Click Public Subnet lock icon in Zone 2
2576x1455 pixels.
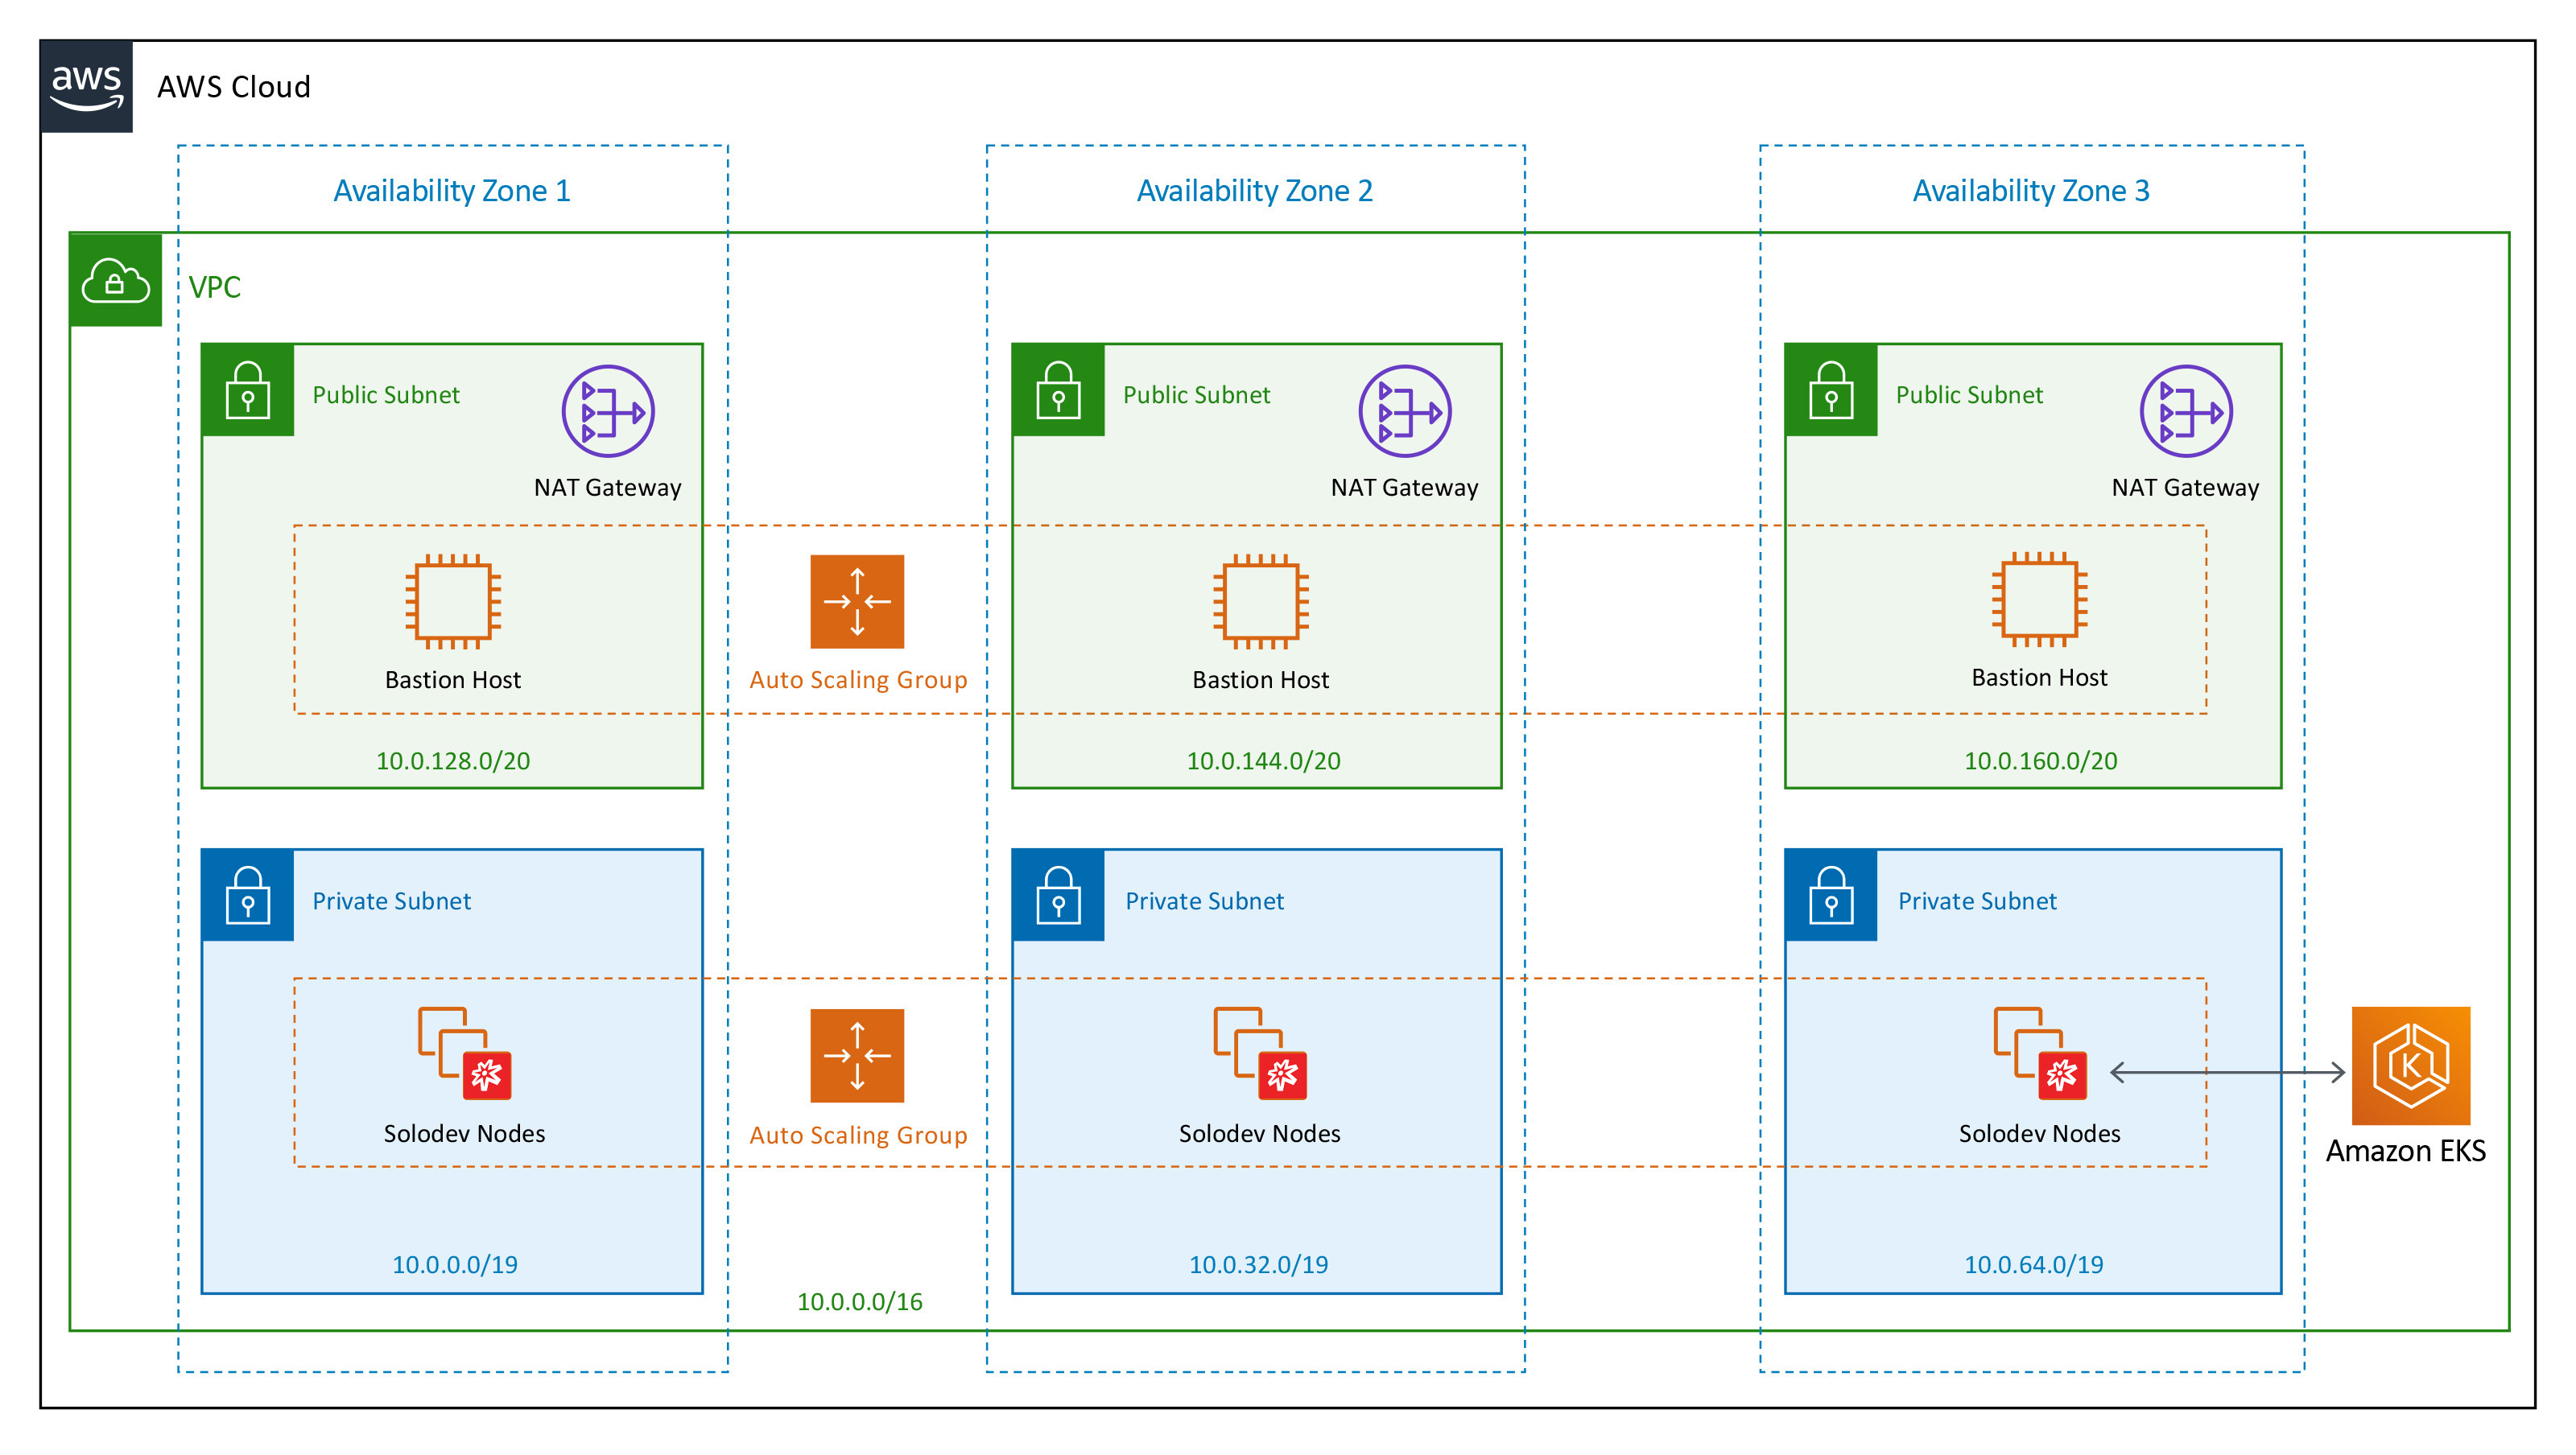click(x=1058, y=390)
